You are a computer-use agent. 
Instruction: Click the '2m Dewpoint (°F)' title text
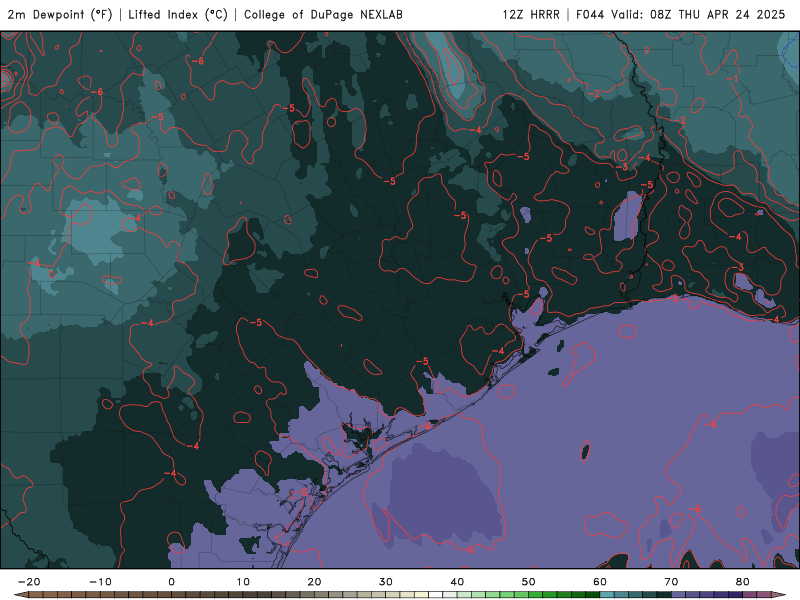(x=60, y=15)
